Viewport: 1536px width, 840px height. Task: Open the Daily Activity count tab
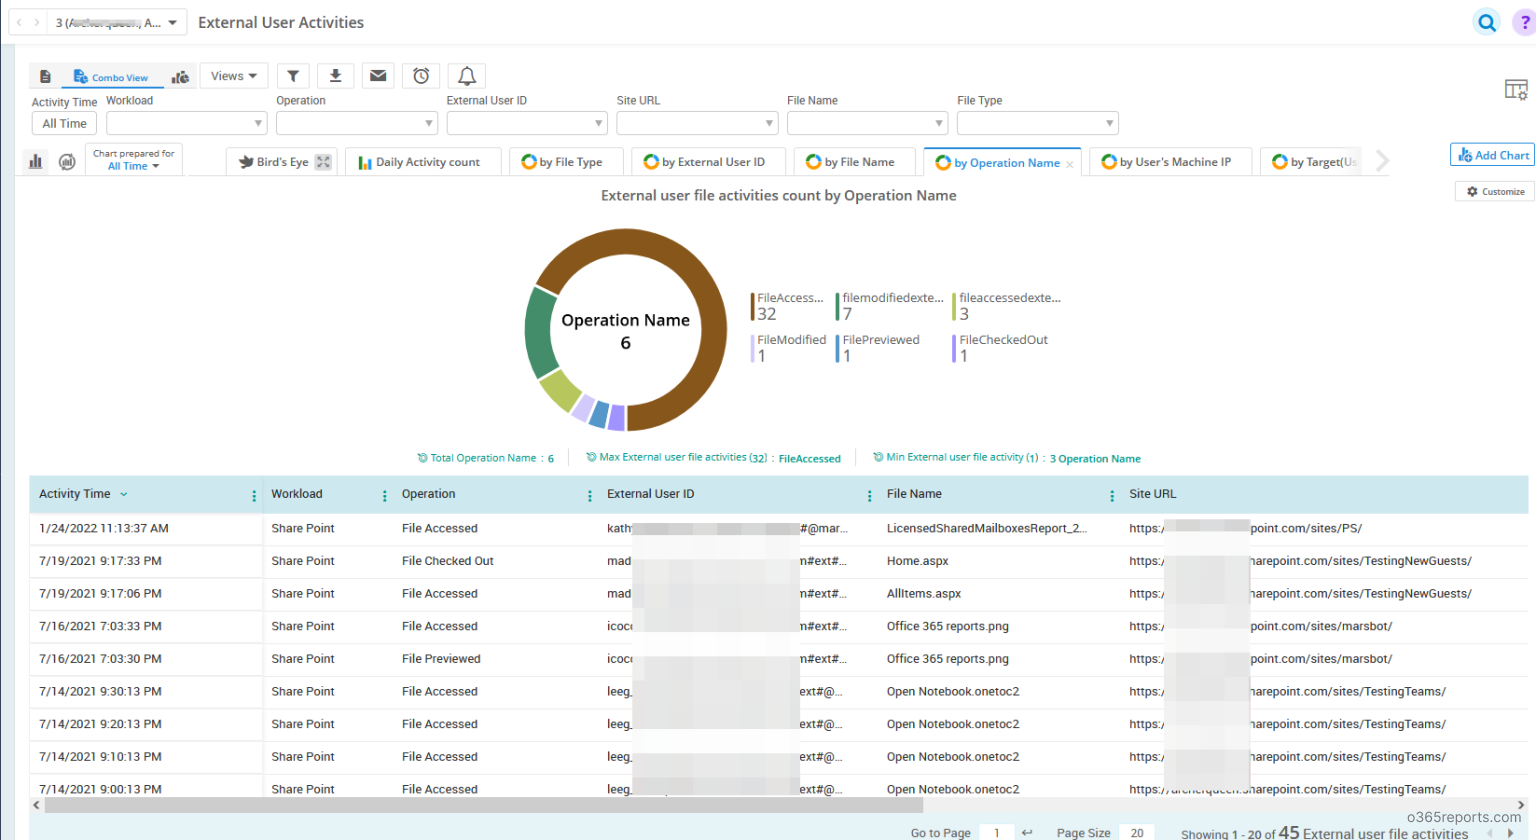point(420,162)
